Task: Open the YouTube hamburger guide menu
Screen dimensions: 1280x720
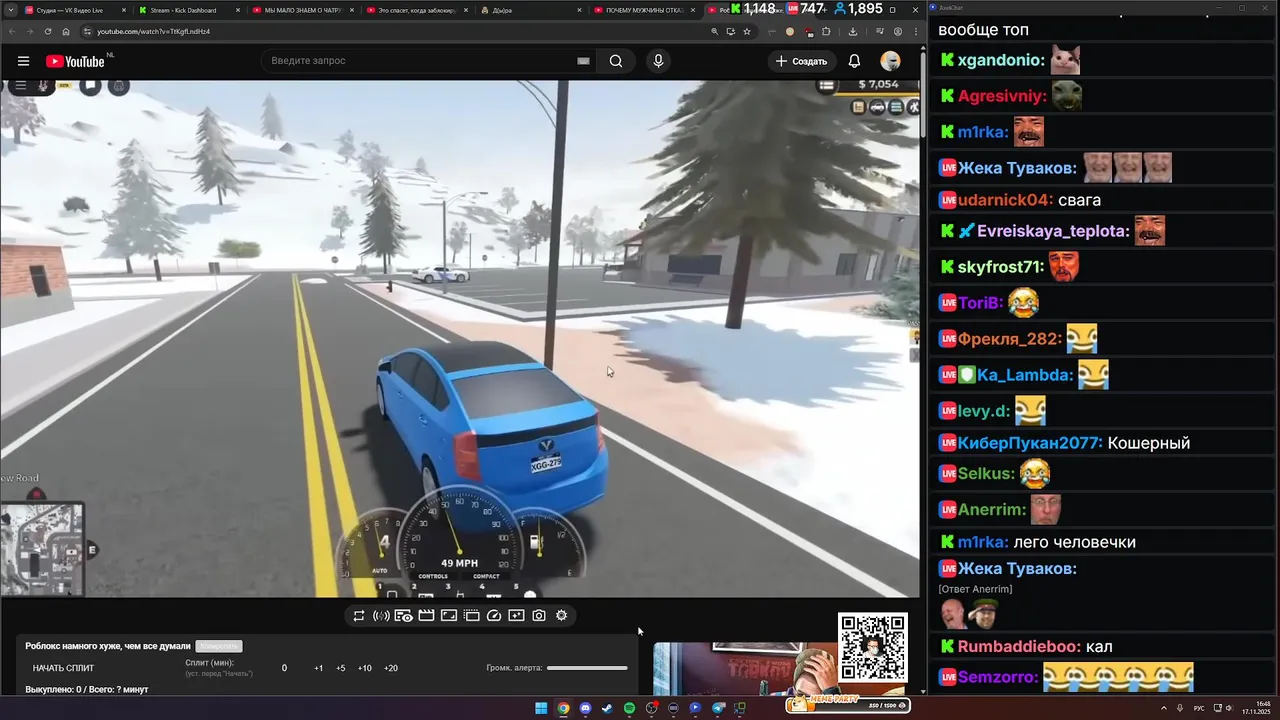Action: [x=23, y=61]
